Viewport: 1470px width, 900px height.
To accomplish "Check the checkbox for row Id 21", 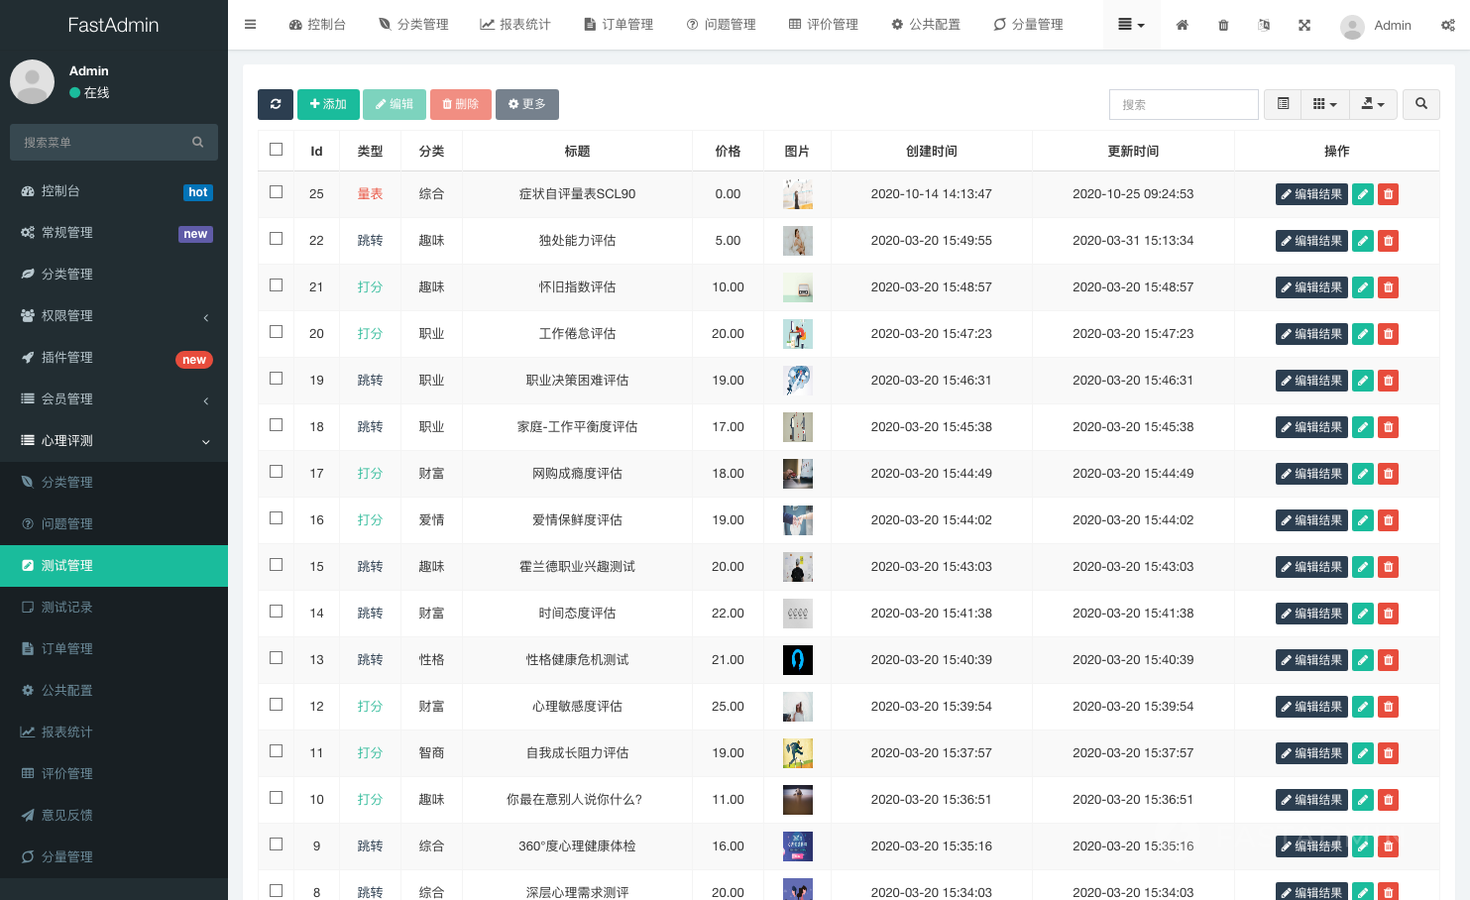I will pyautogui.click(x=276, y=286).
